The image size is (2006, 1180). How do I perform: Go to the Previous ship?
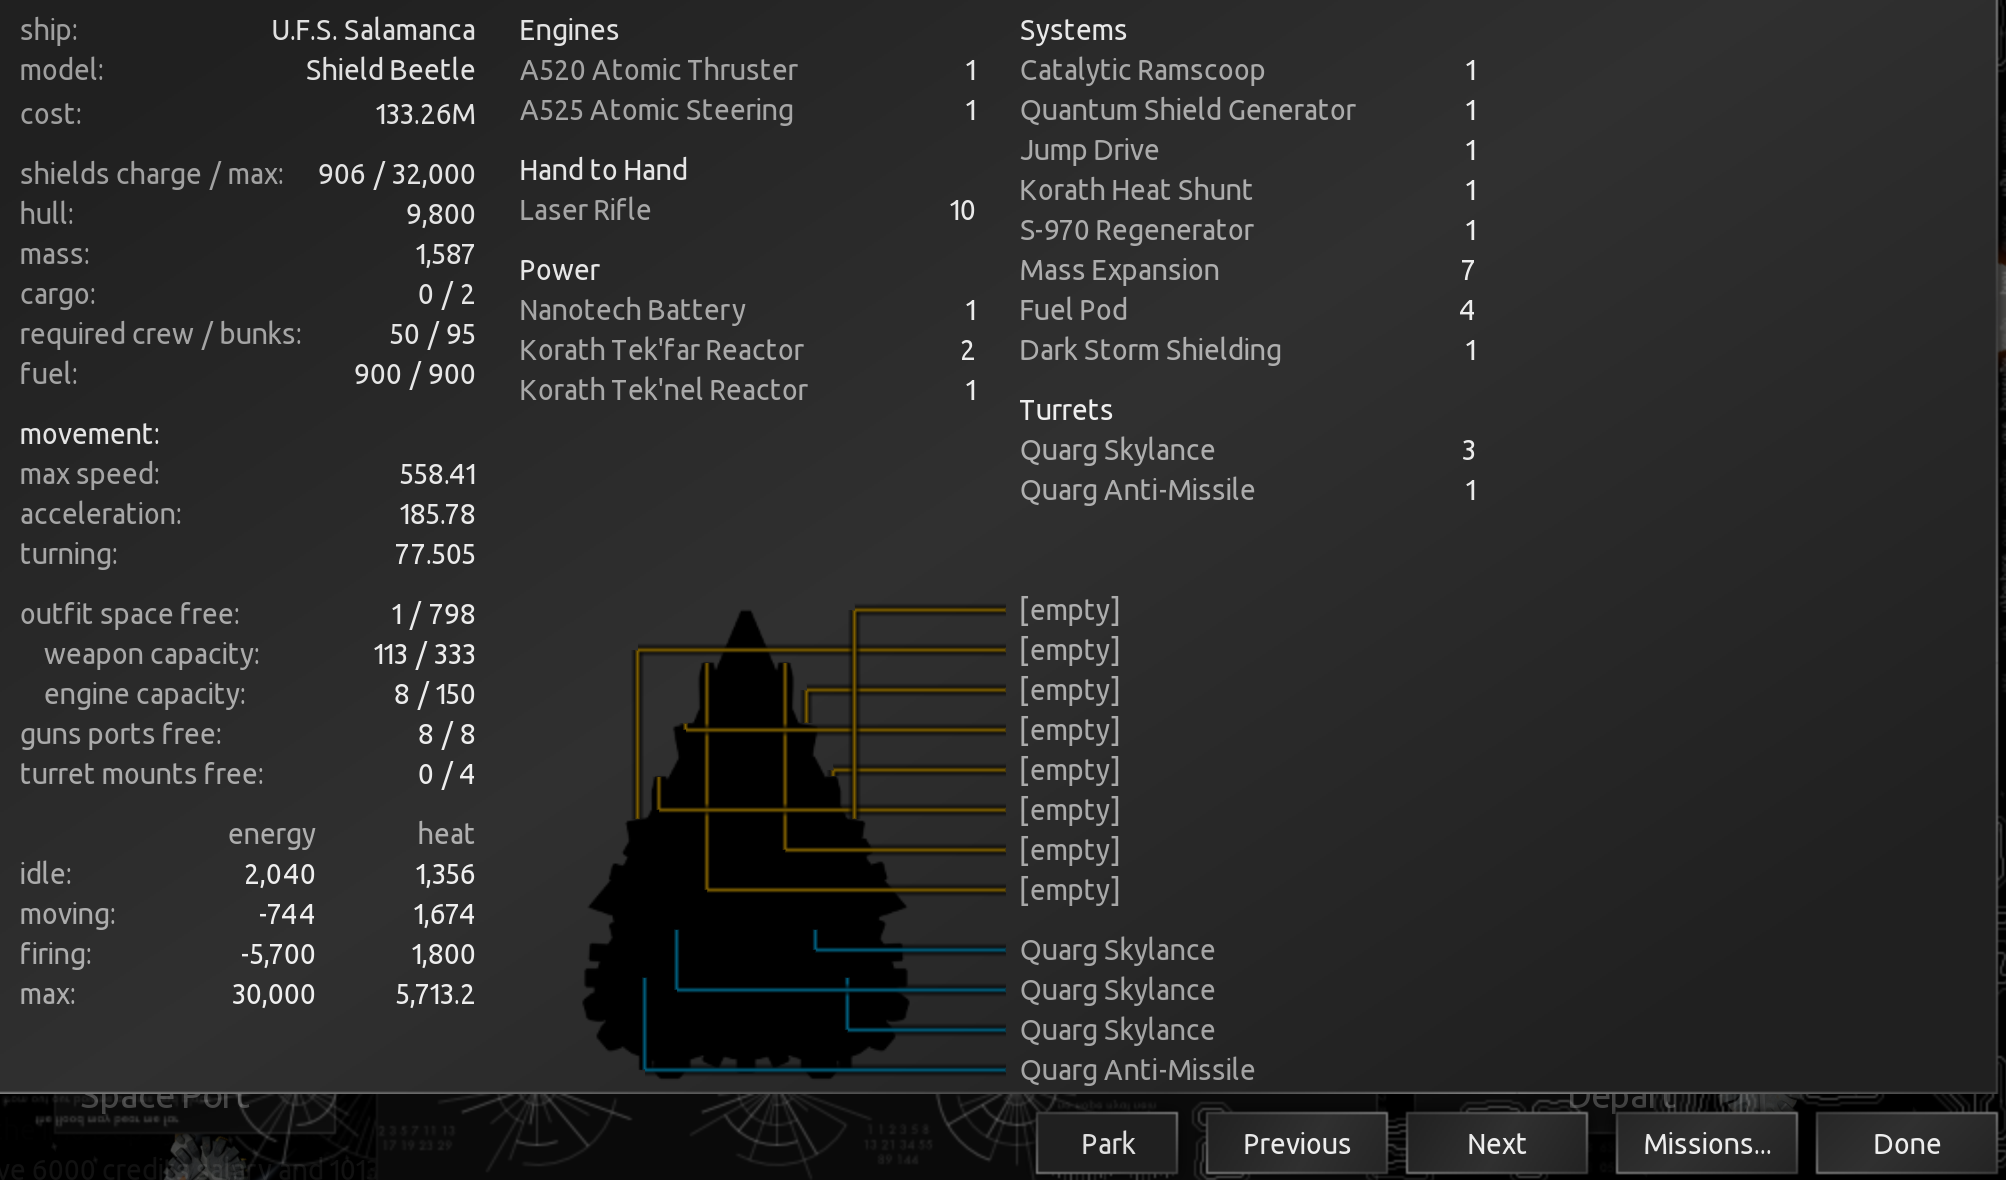[1296, 1143]
